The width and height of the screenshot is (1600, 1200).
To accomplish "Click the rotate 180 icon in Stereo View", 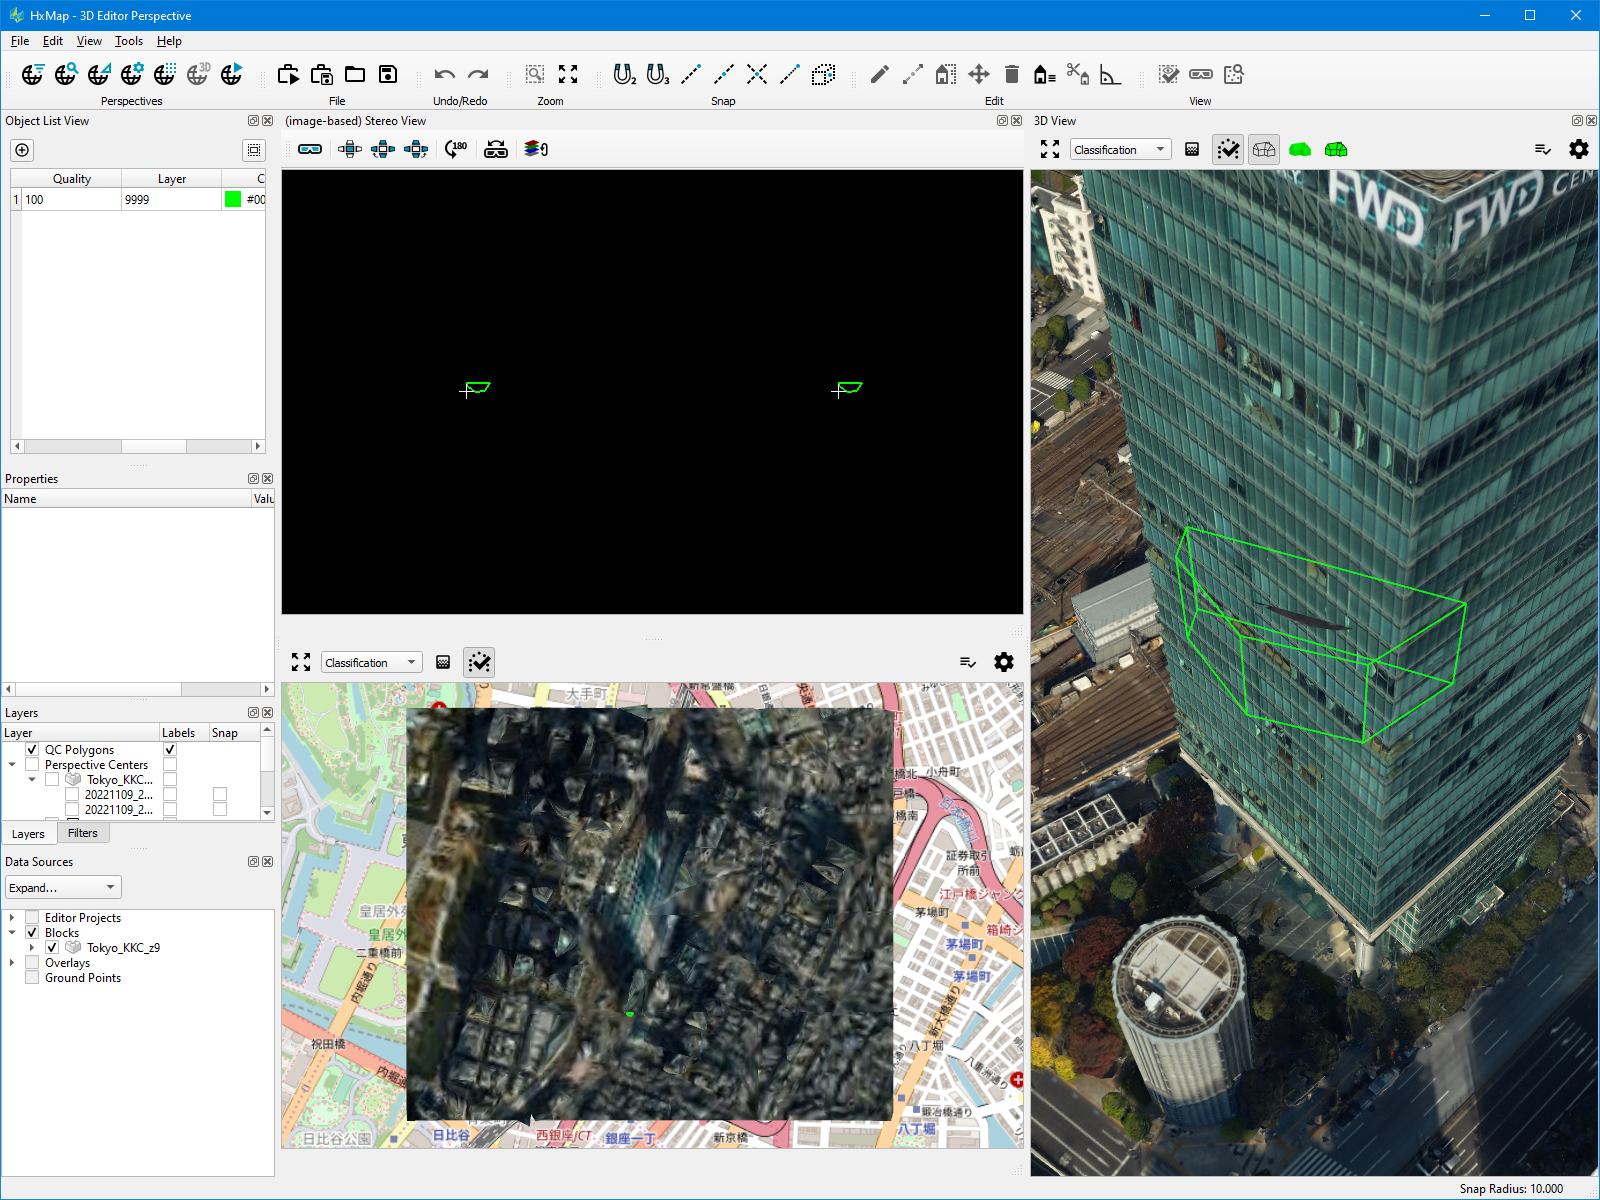I will pos(456,149).
